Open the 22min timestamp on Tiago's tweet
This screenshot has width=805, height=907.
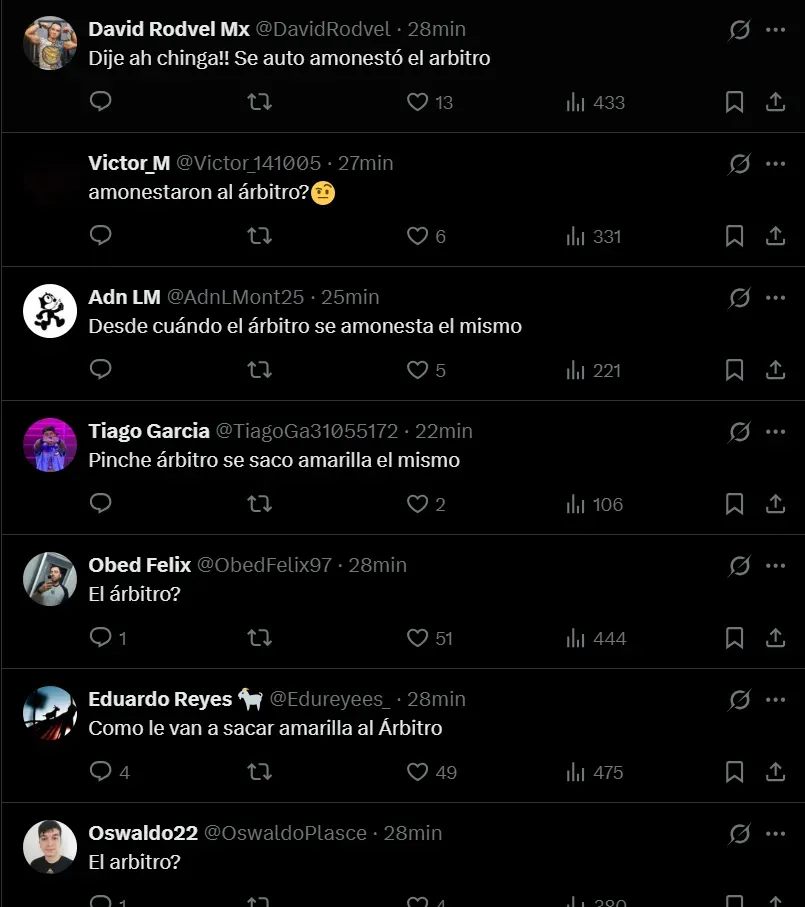pyautogui.click(x=444, y=431)
